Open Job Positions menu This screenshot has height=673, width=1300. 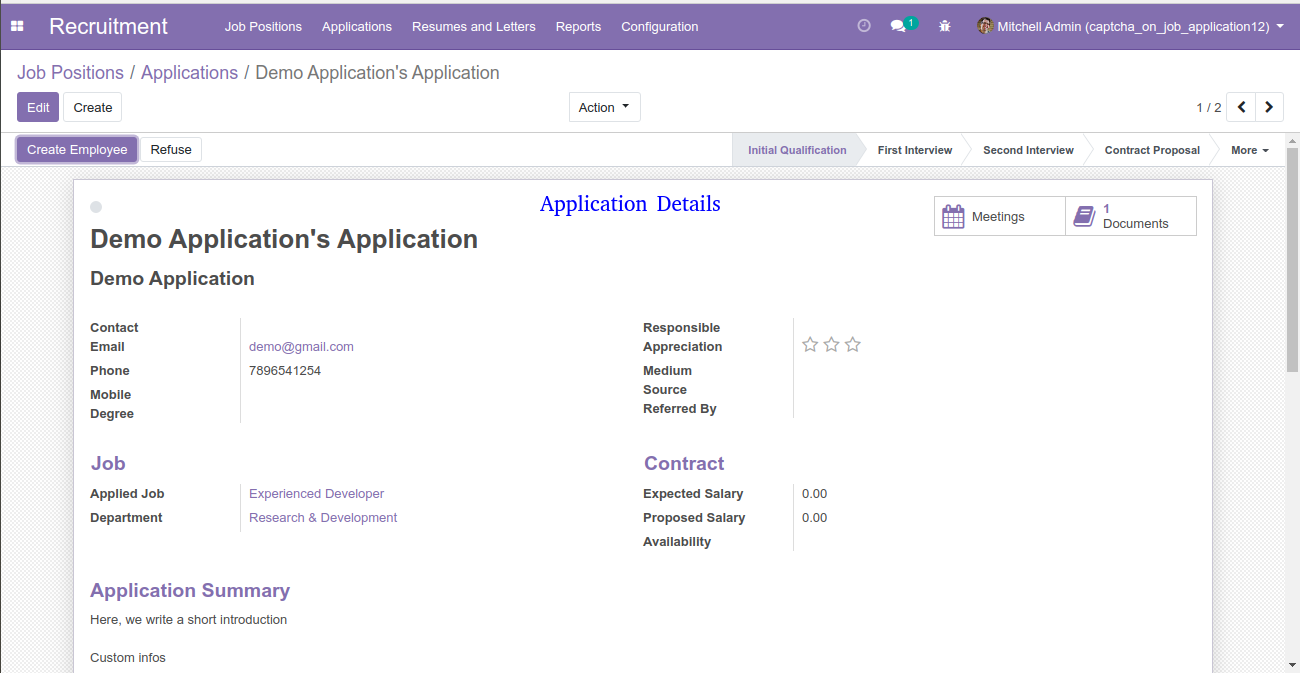point(263,27)
